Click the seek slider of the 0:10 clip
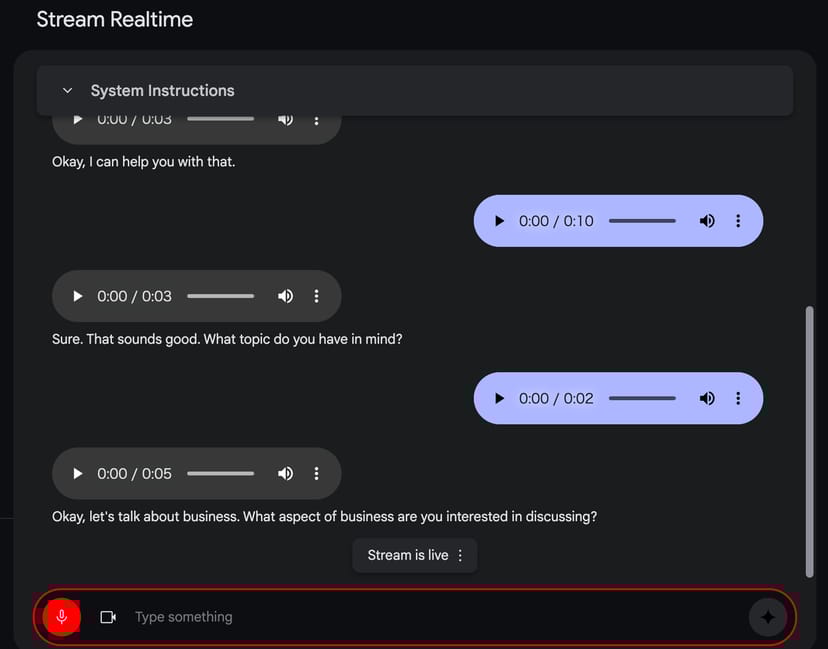 click(642, 221)
